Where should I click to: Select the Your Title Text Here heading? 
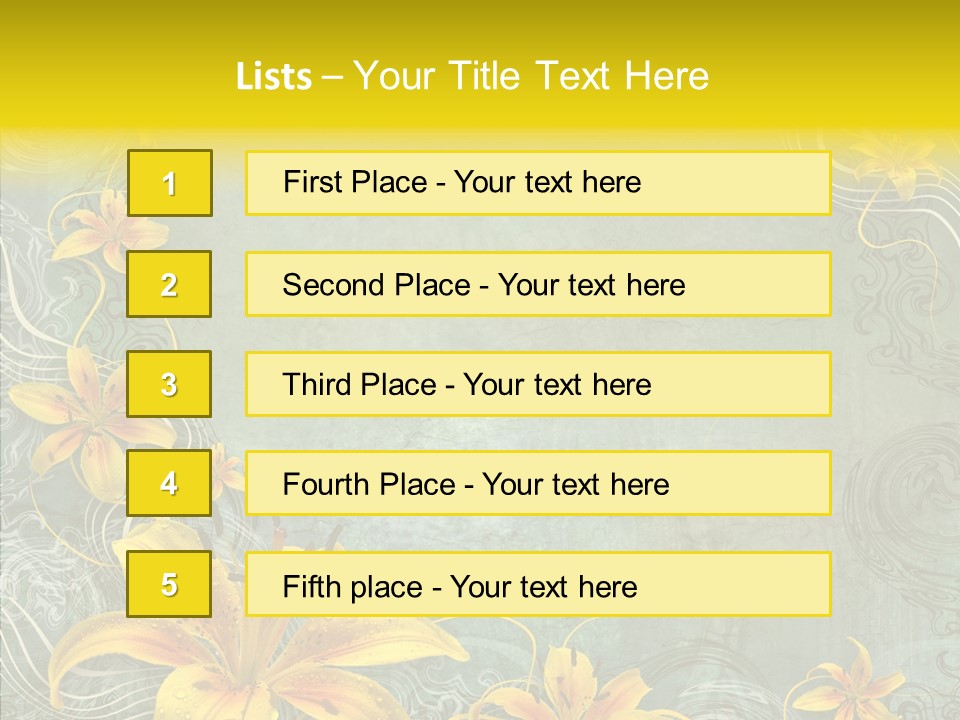point(531,76)
